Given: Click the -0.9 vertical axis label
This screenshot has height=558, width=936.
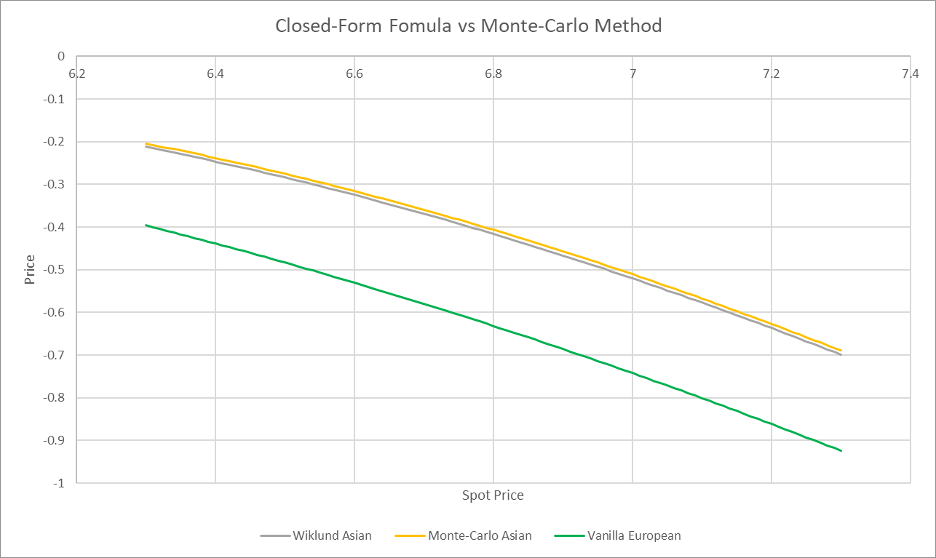Looking at the screenshot, I should (x=54, y=440).
